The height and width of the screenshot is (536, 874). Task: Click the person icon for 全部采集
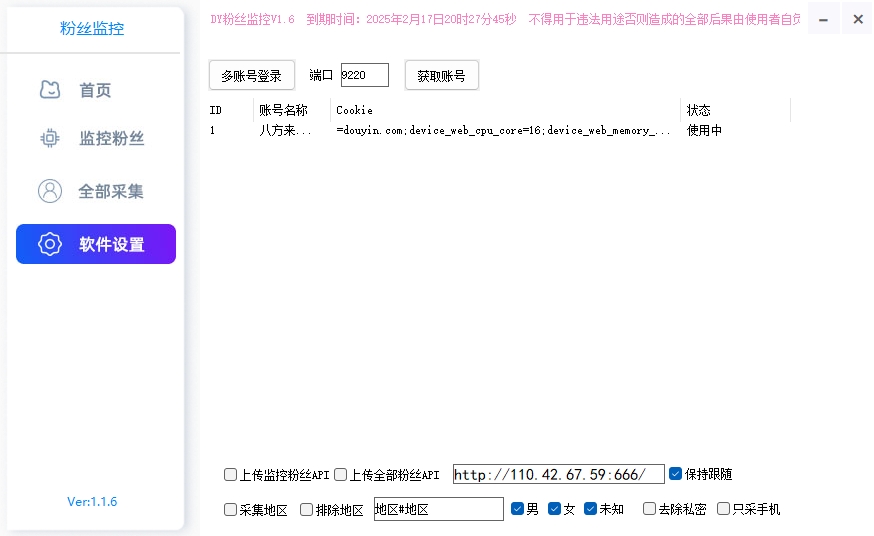[50, 191]
